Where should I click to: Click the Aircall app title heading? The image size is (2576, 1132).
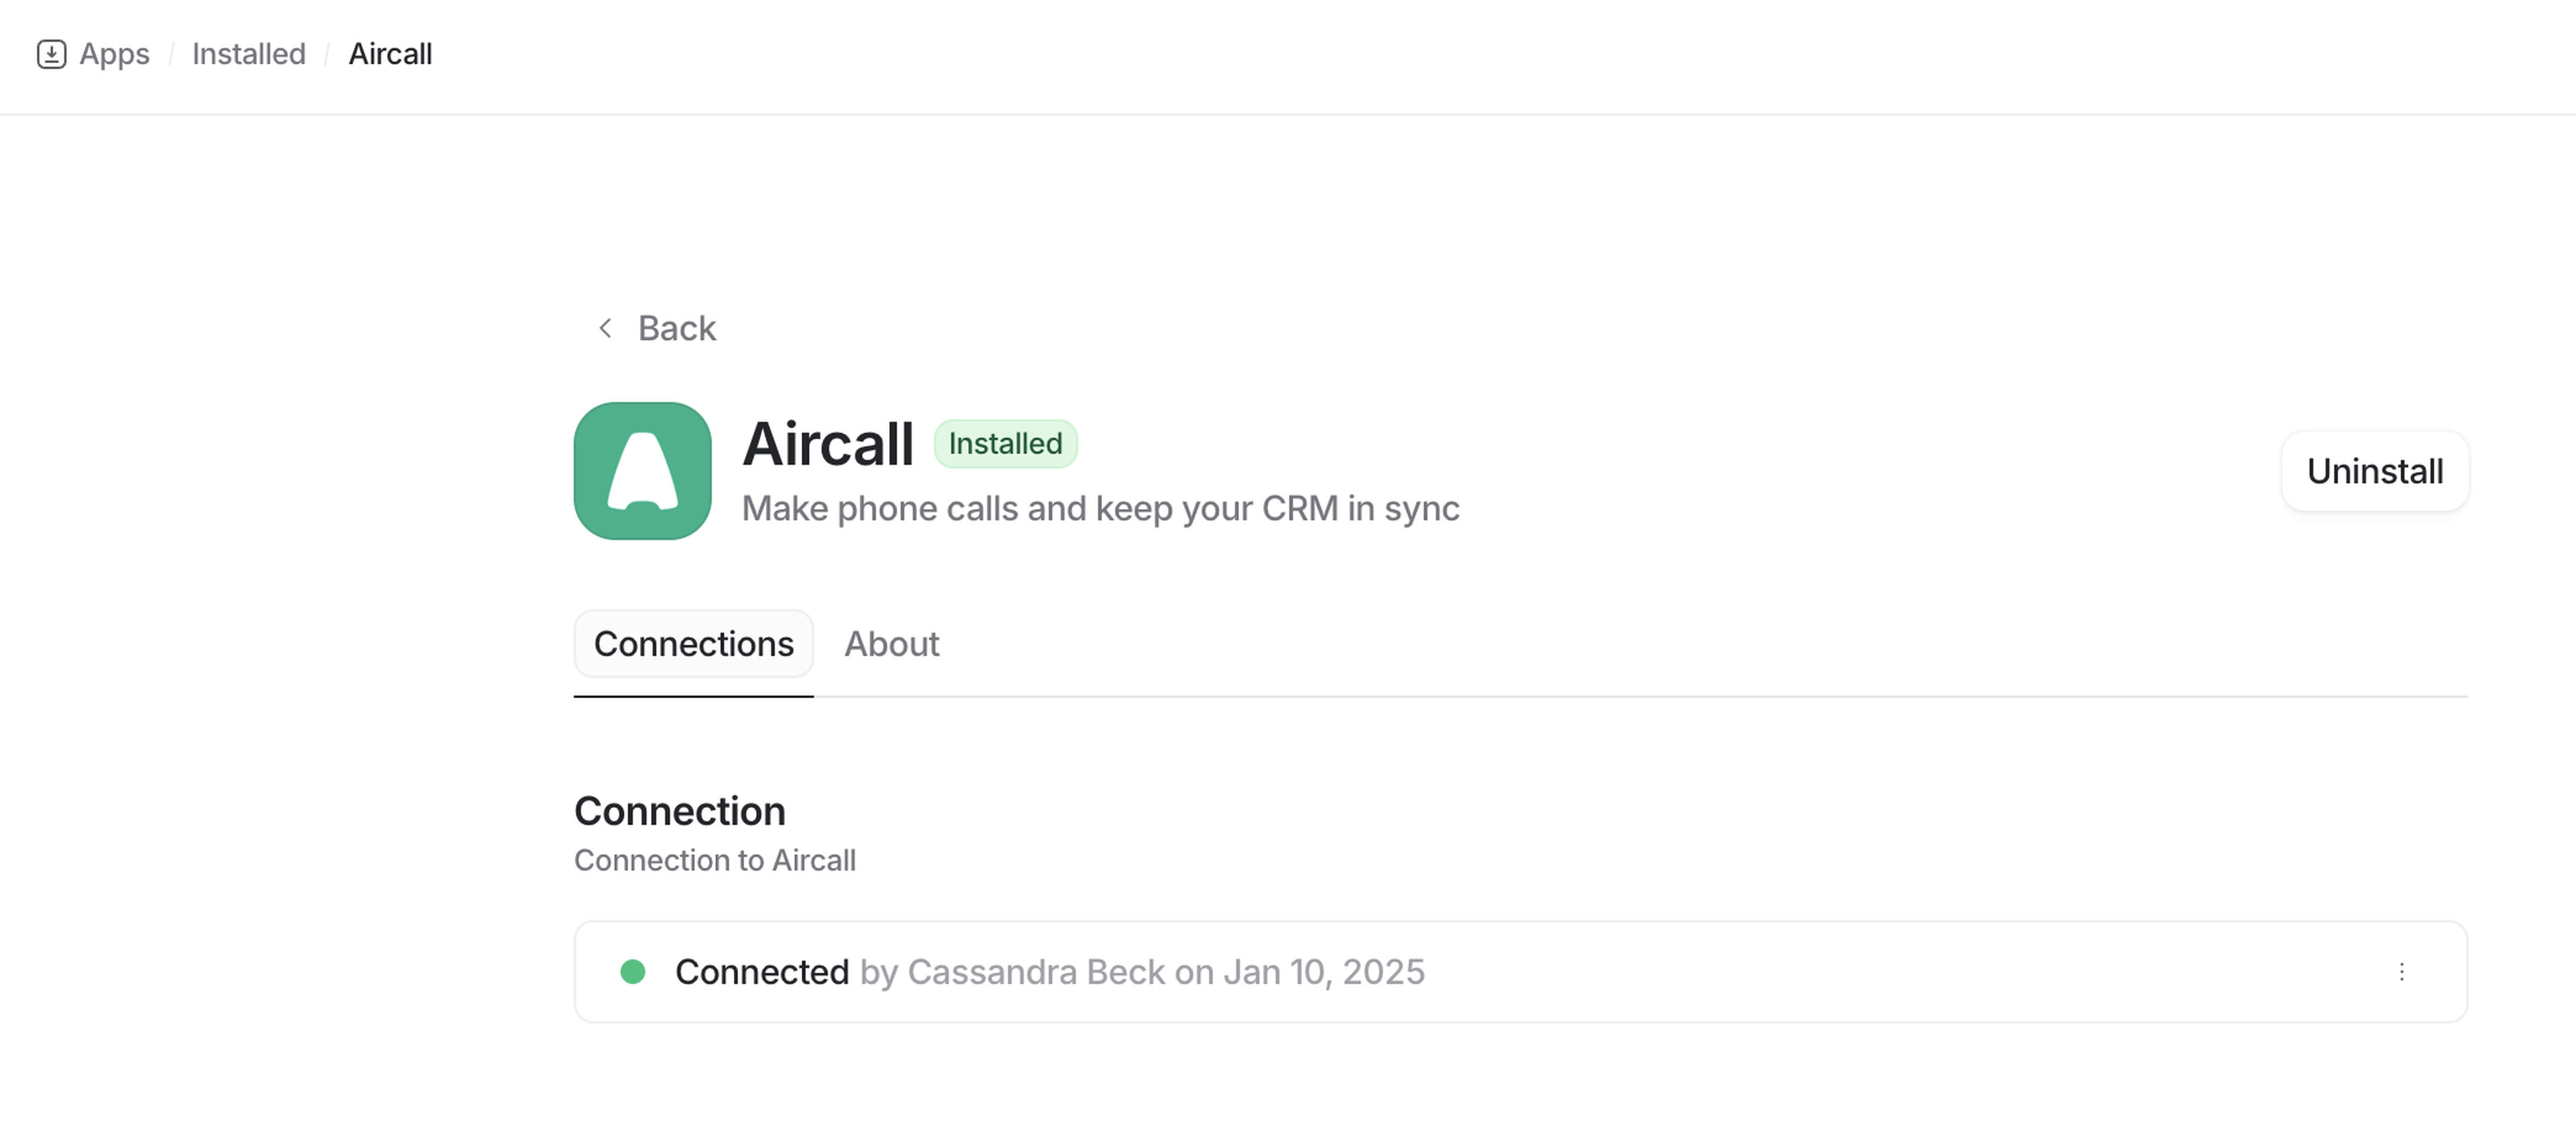(x=828, y=444)
